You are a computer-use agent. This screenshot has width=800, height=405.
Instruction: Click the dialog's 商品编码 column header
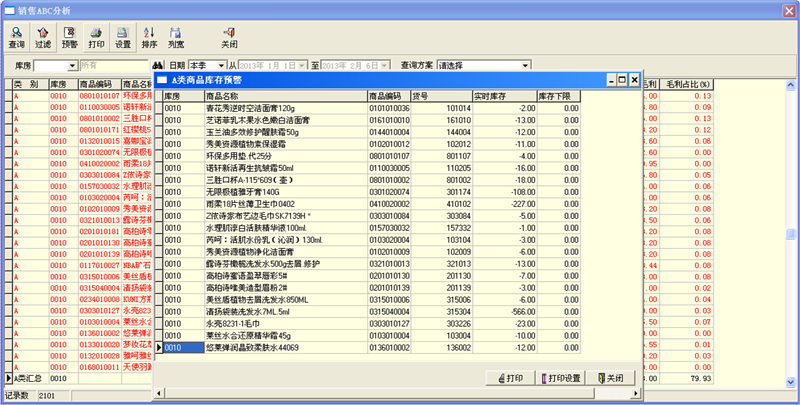389,96
